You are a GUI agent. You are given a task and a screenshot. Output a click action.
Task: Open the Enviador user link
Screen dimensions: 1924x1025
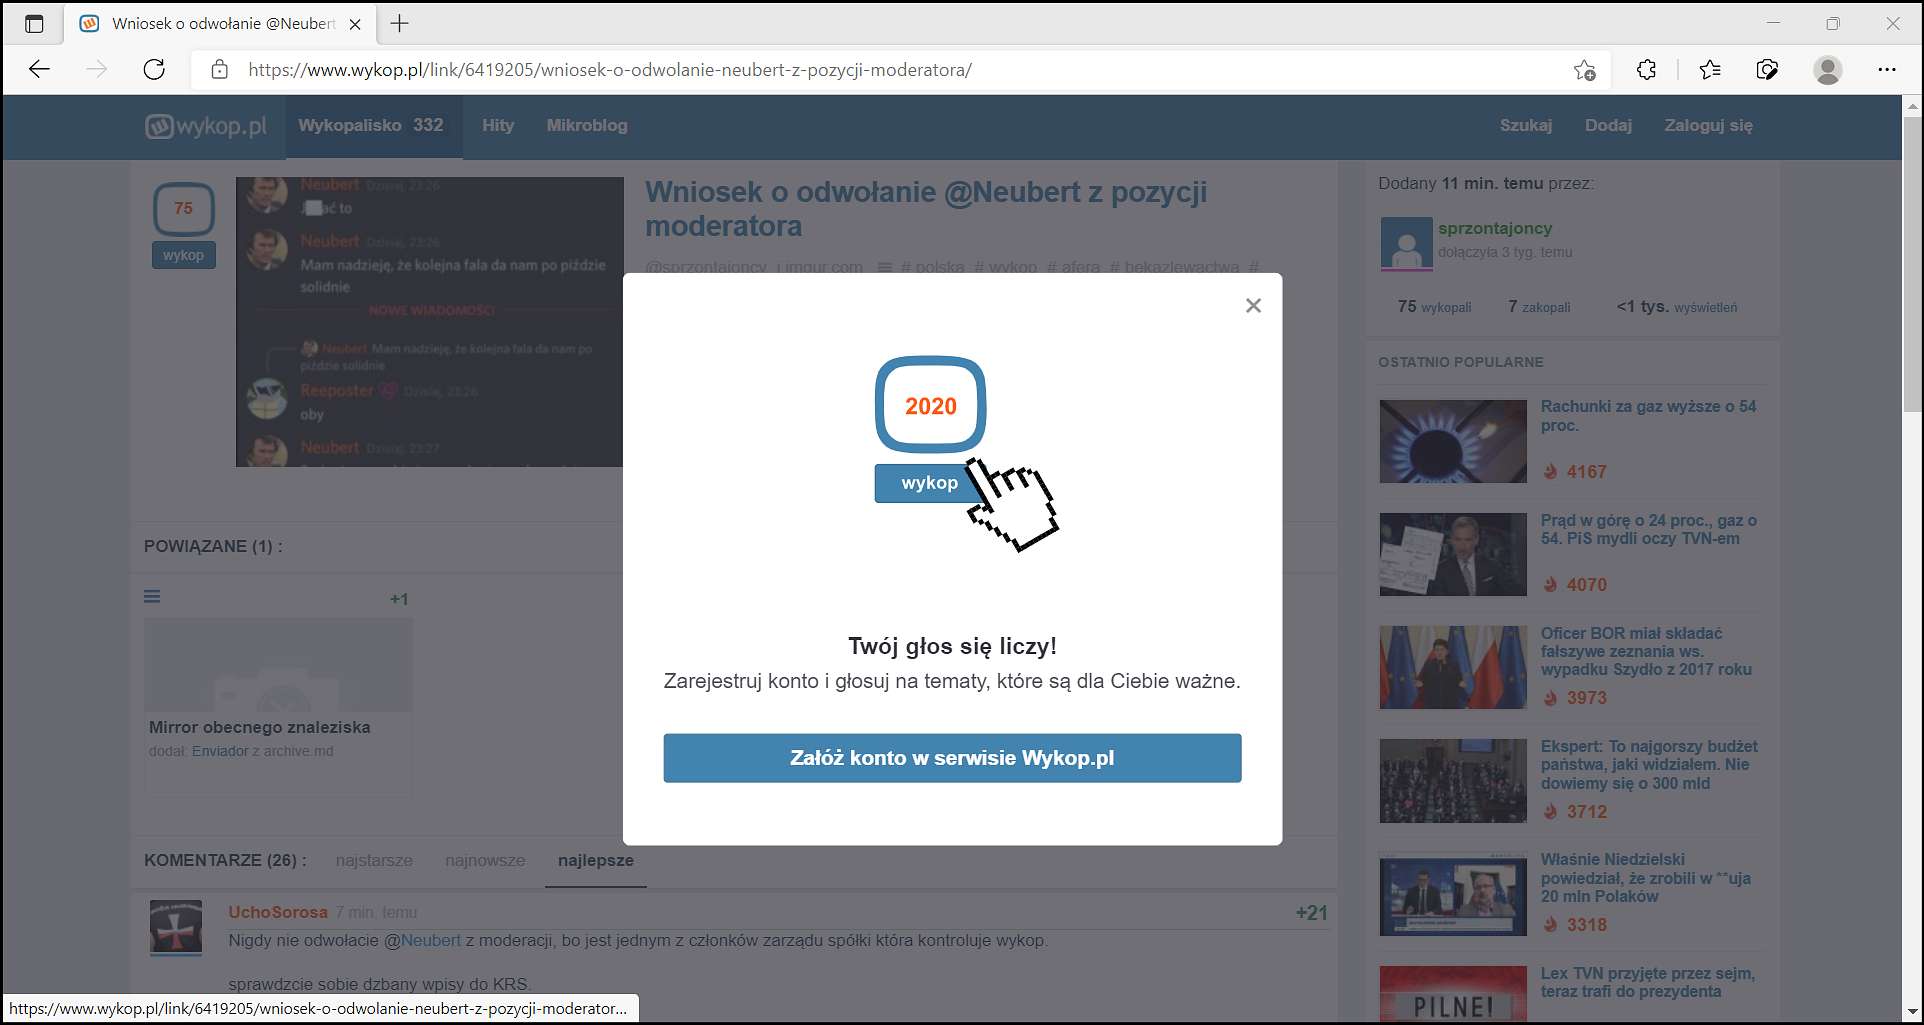[x=220, y=751]
